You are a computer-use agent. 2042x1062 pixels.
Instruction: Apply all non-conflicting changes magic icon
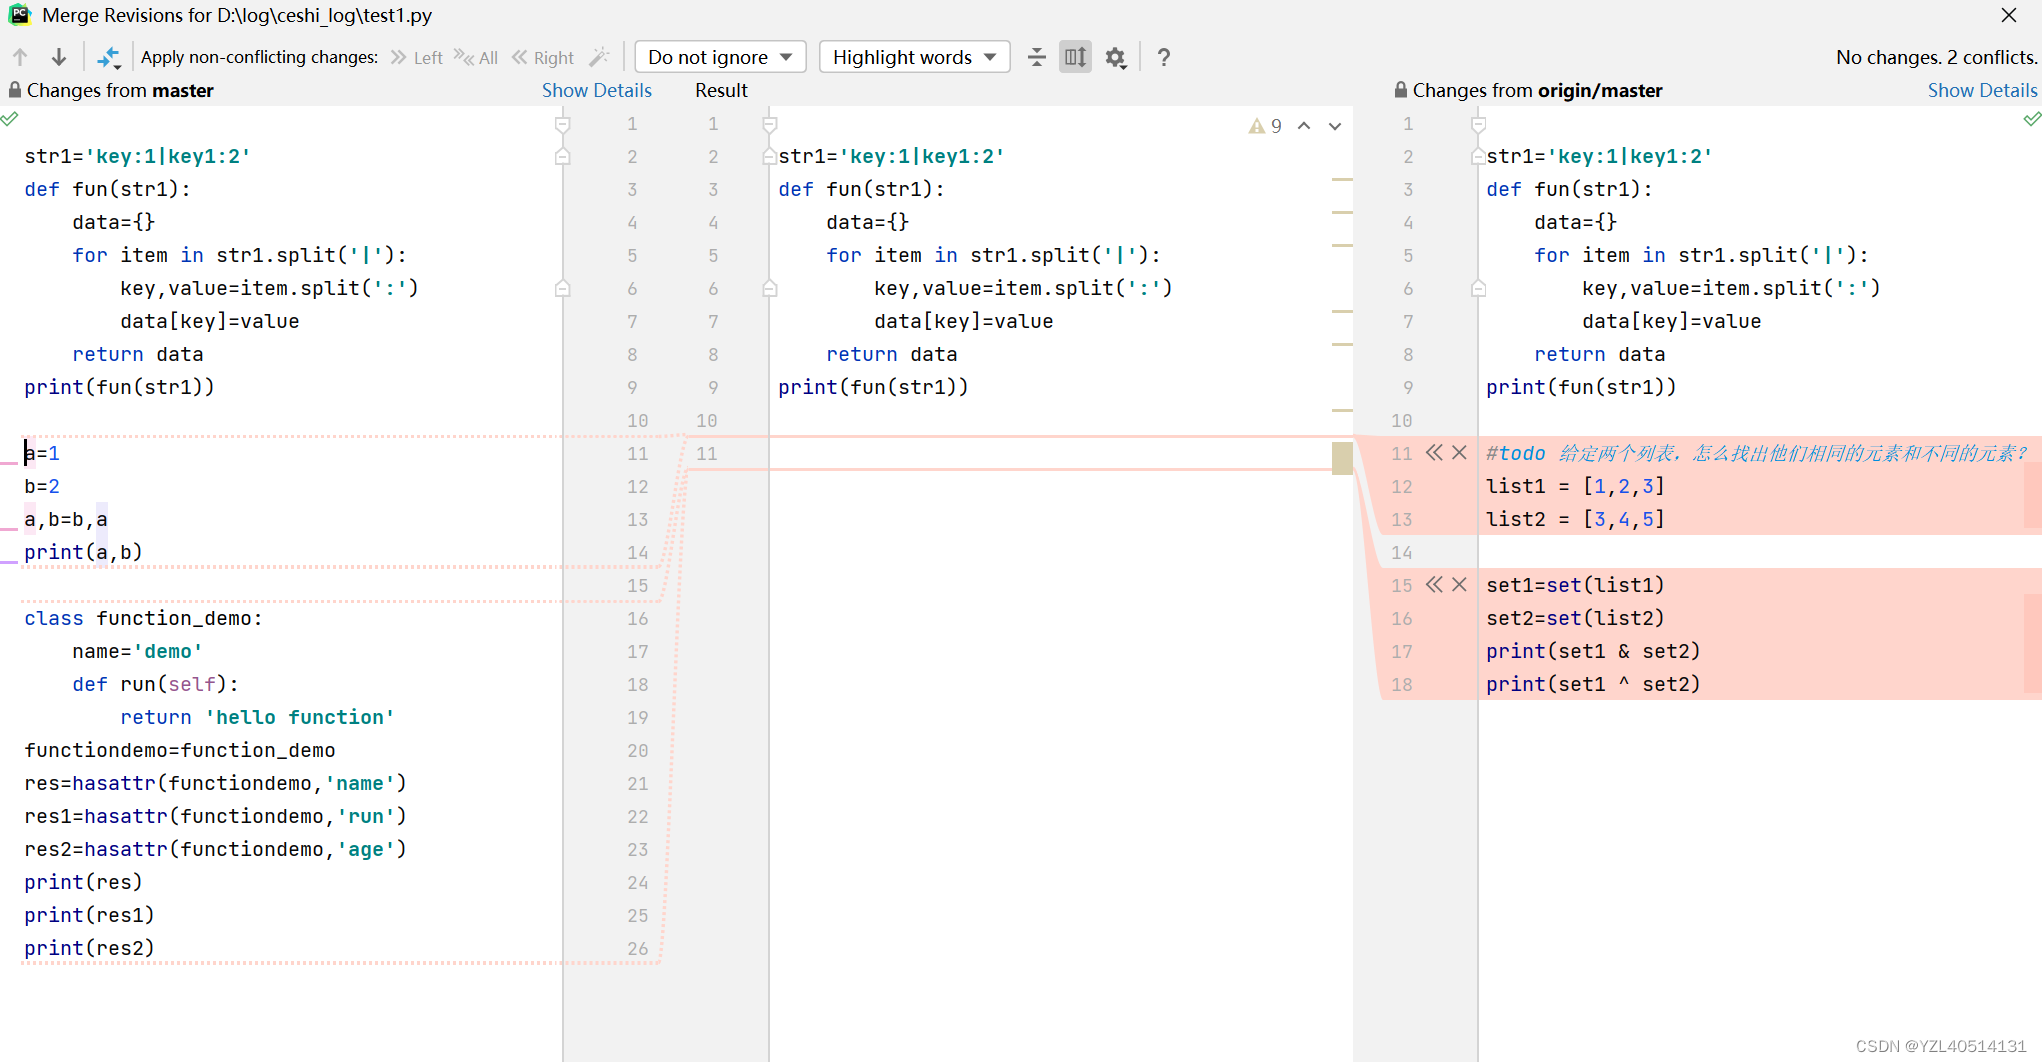[108, 57]
